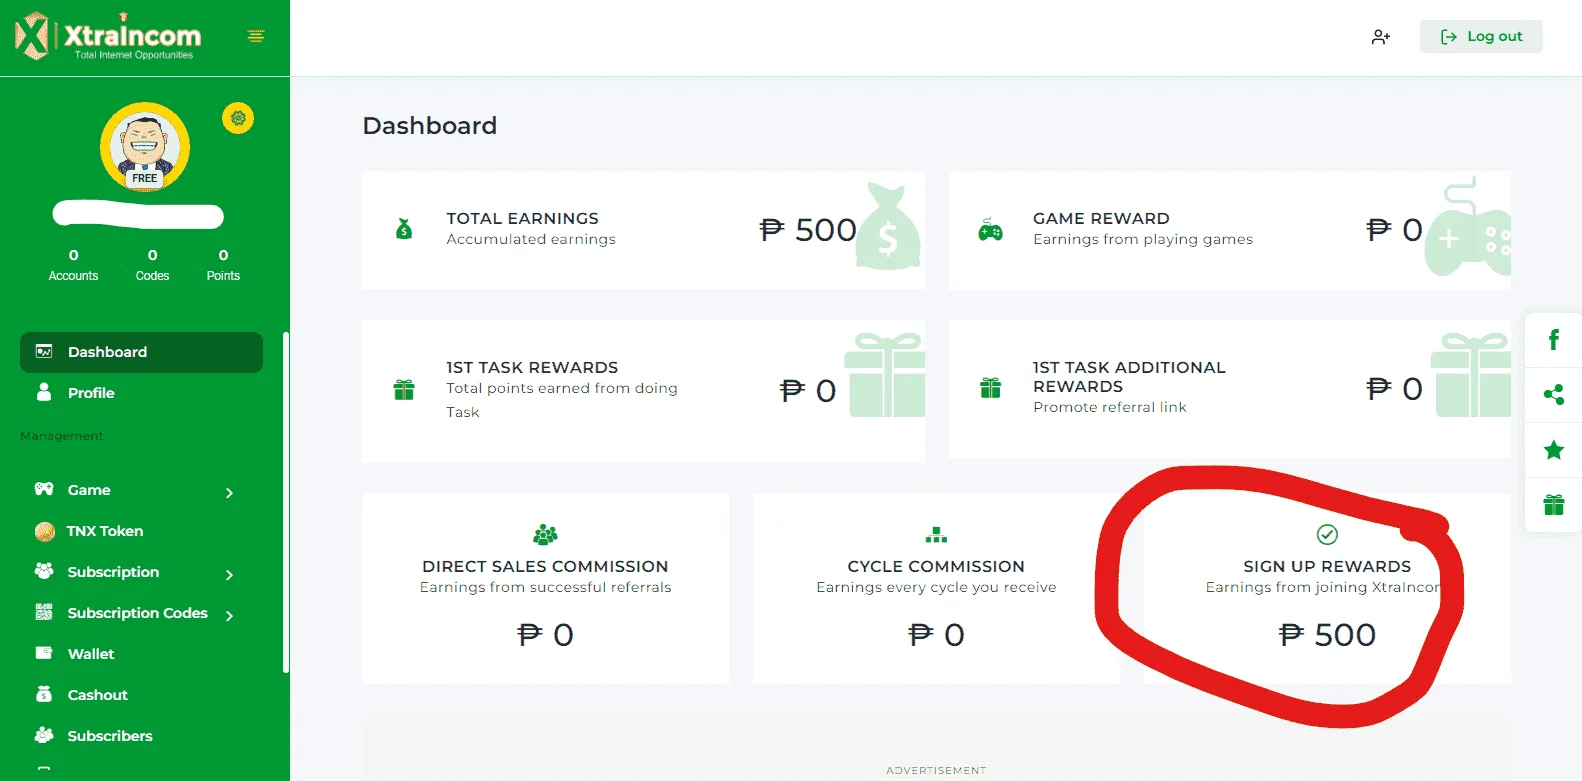Click the Dashboard chart icon
The width and height of the screenshot is (1582, 781).
[44, 351]
